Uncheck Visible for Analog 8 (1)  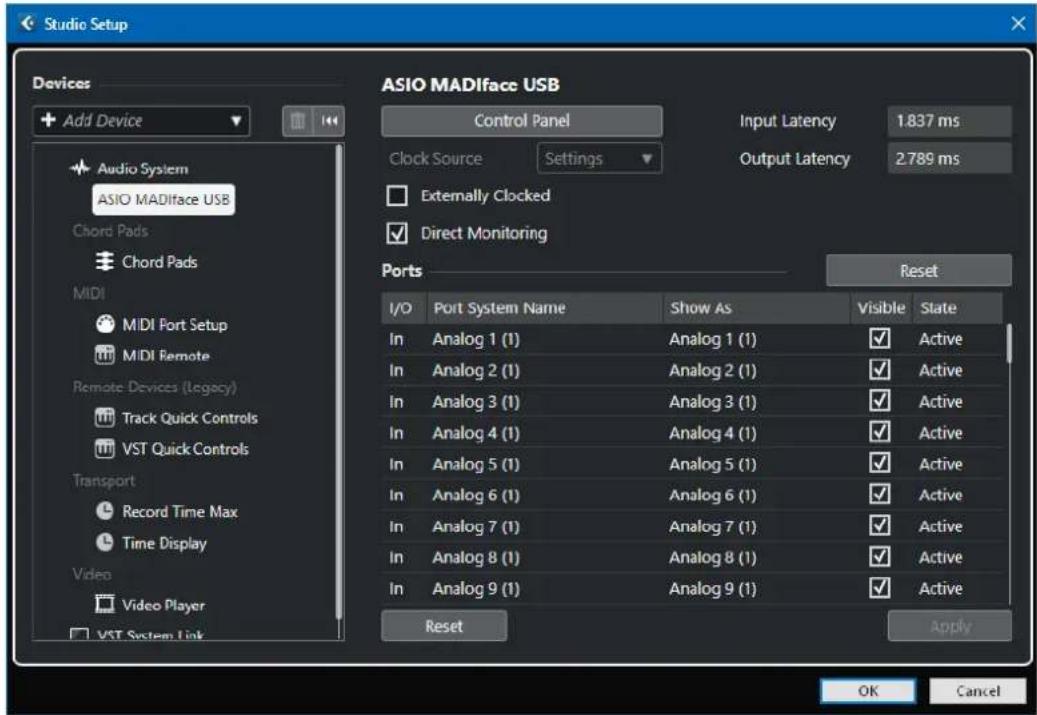(x=880, y=556)
